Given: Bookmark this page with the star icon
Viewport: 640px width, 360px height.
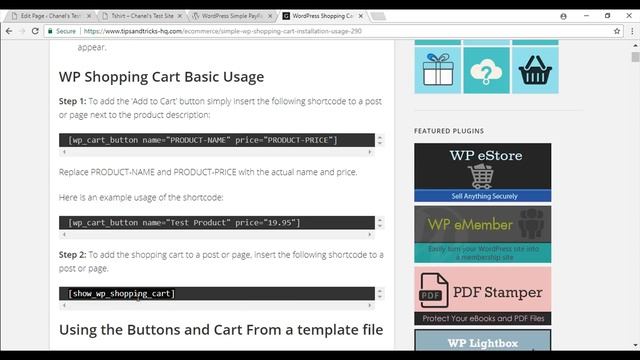Looking at the screenshot, I should click(x=617, y=31).
